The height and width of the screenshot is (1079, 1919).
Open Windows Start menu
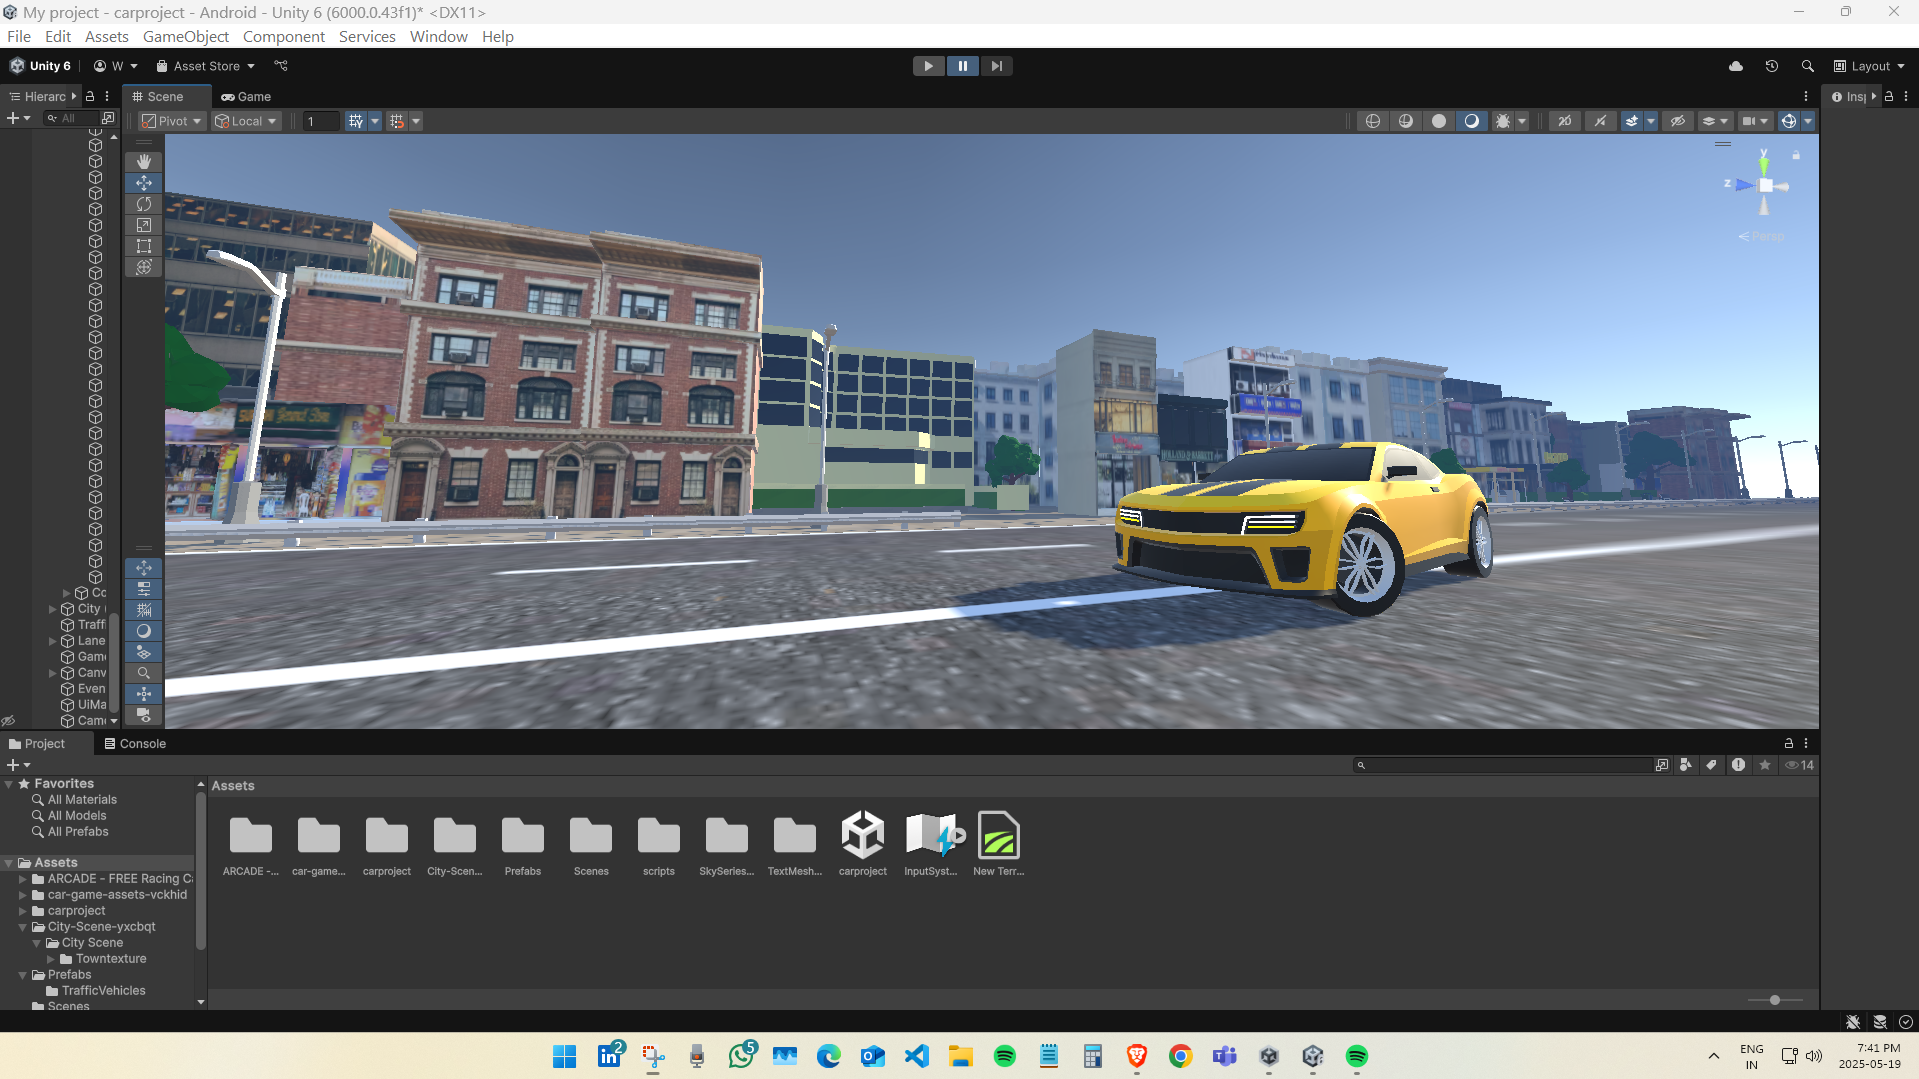click(x=565, y=1056)
